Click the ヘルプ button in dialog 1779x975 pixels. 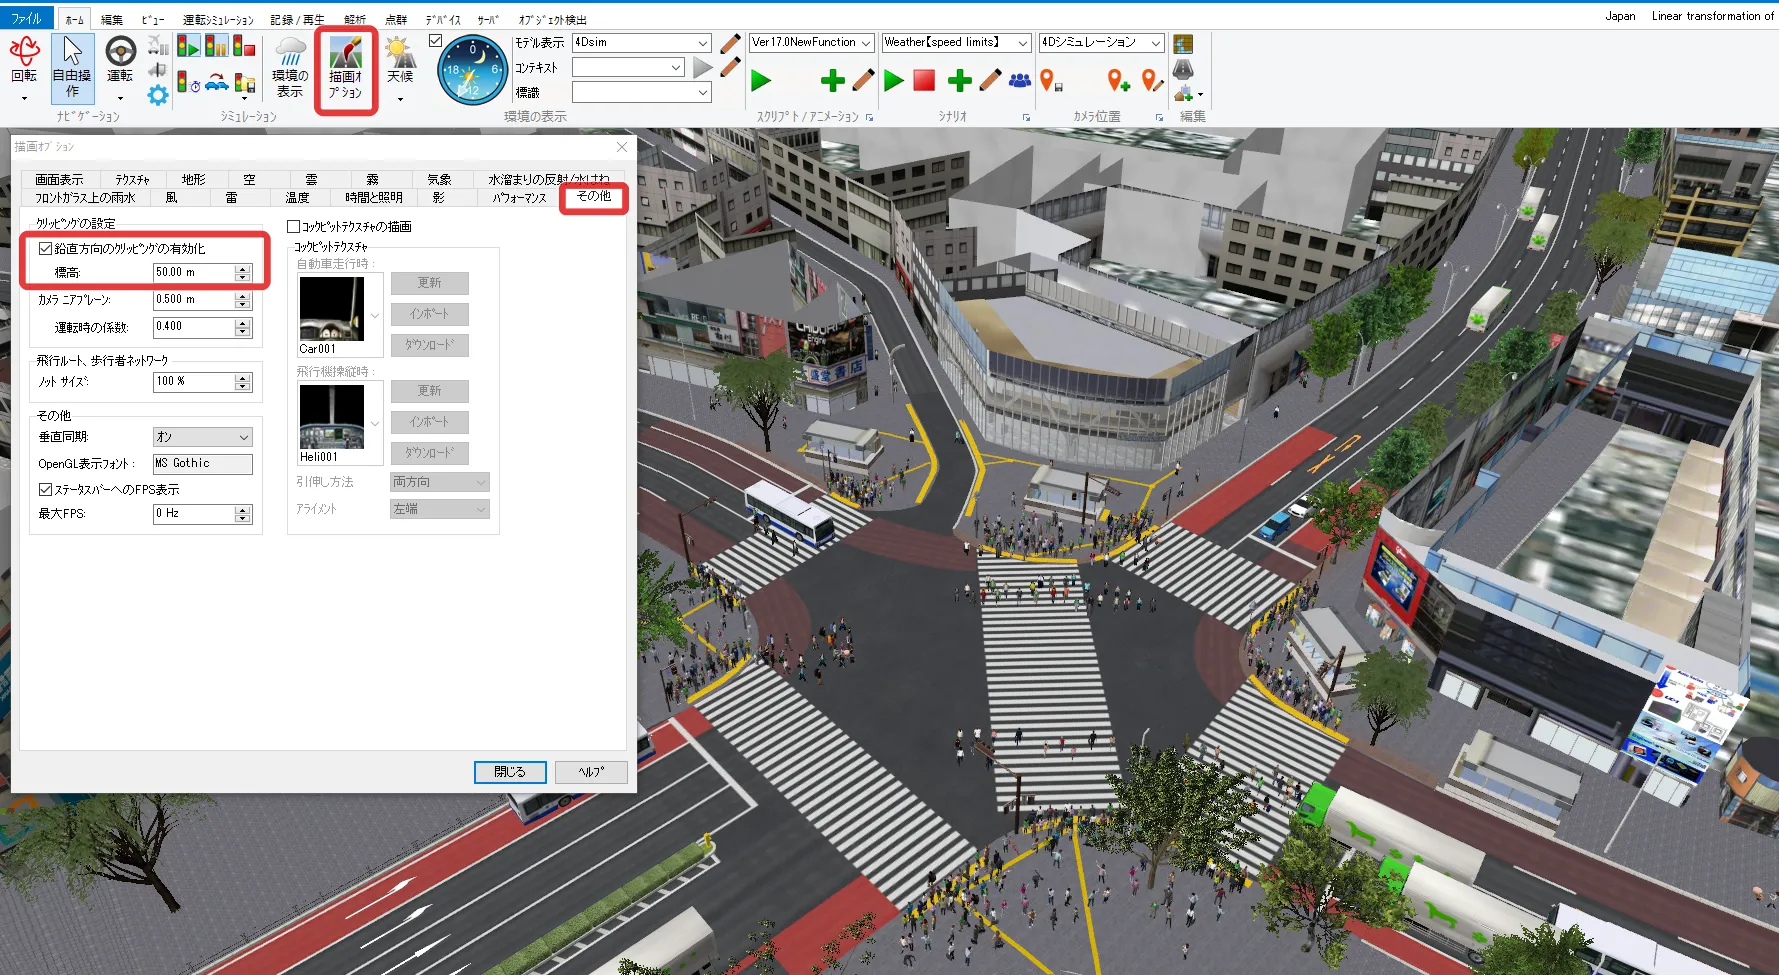tap(591, 772)
